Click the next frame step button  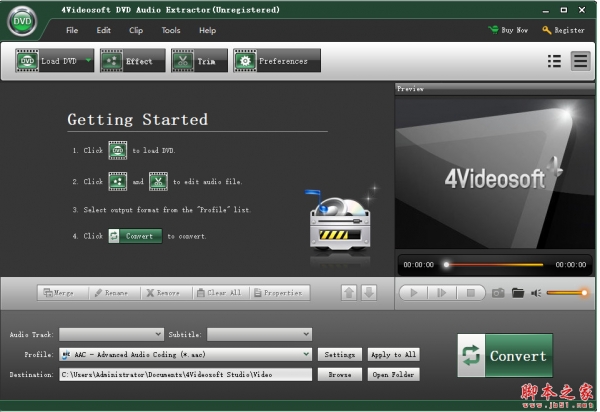[x=442, y=293]
